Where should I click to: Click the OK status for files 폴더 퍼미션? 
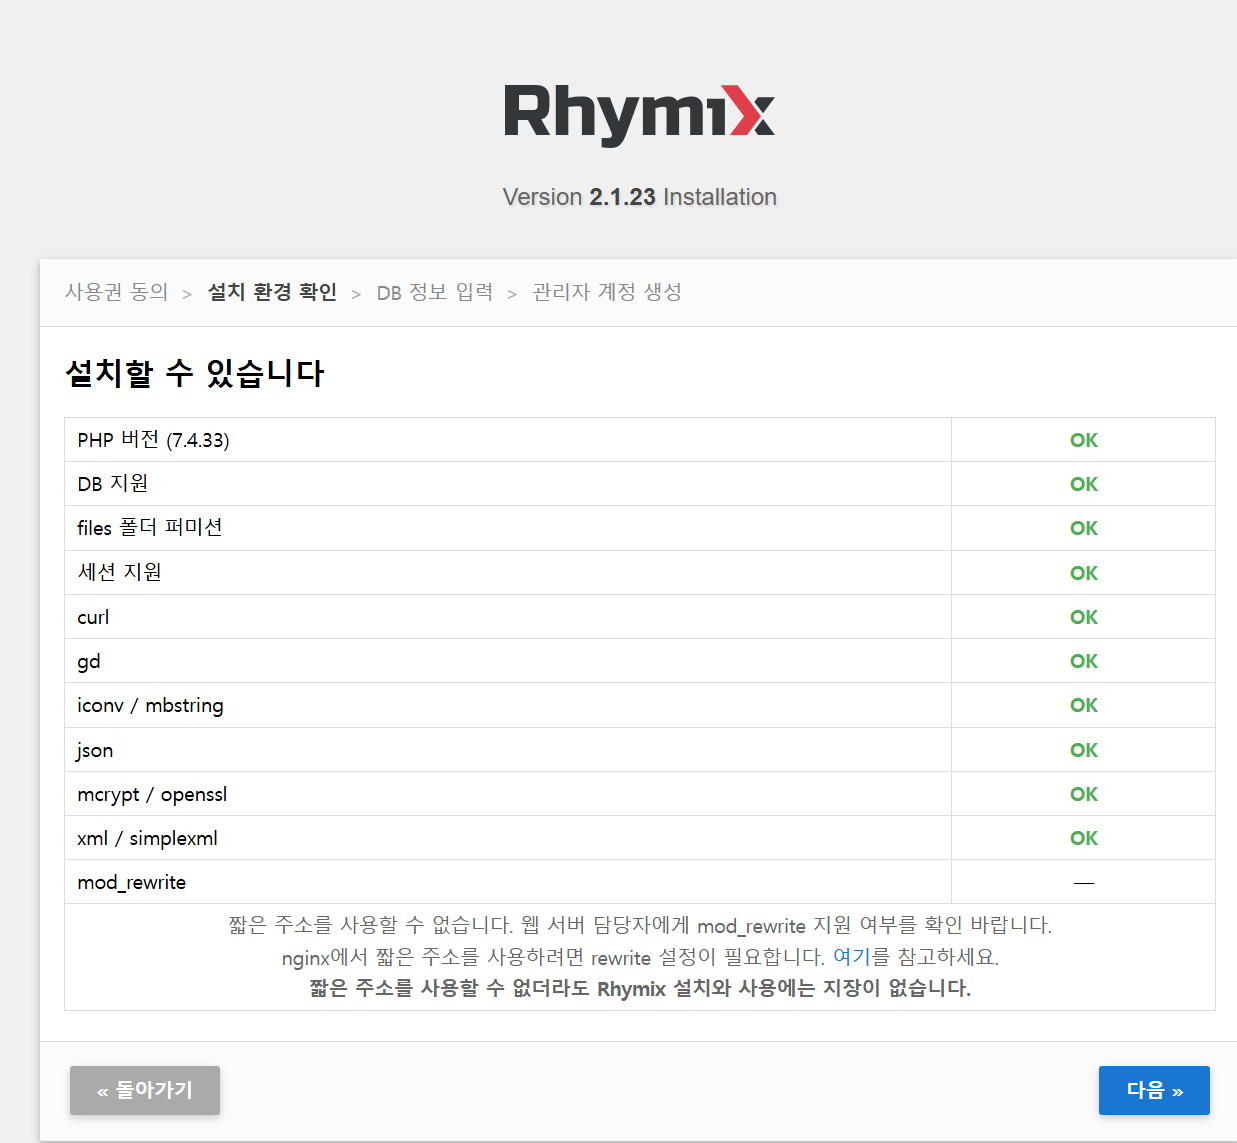(1084, 528)
